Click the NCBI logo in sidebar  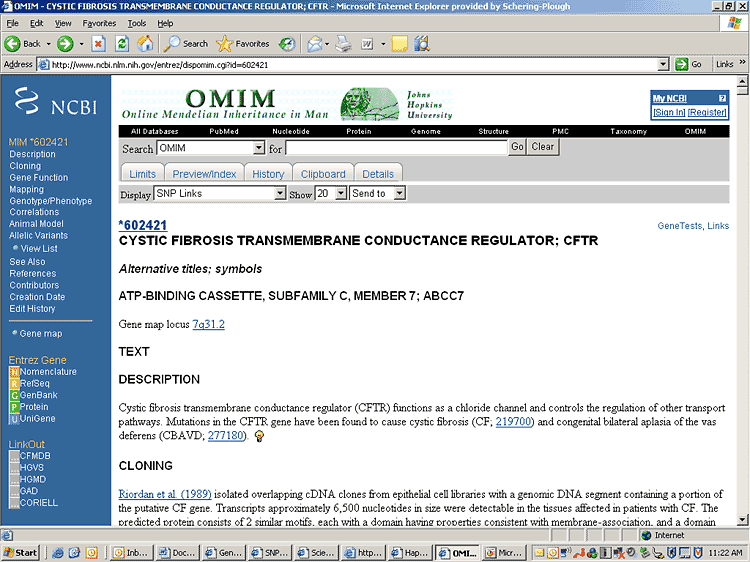pos(55,102)
